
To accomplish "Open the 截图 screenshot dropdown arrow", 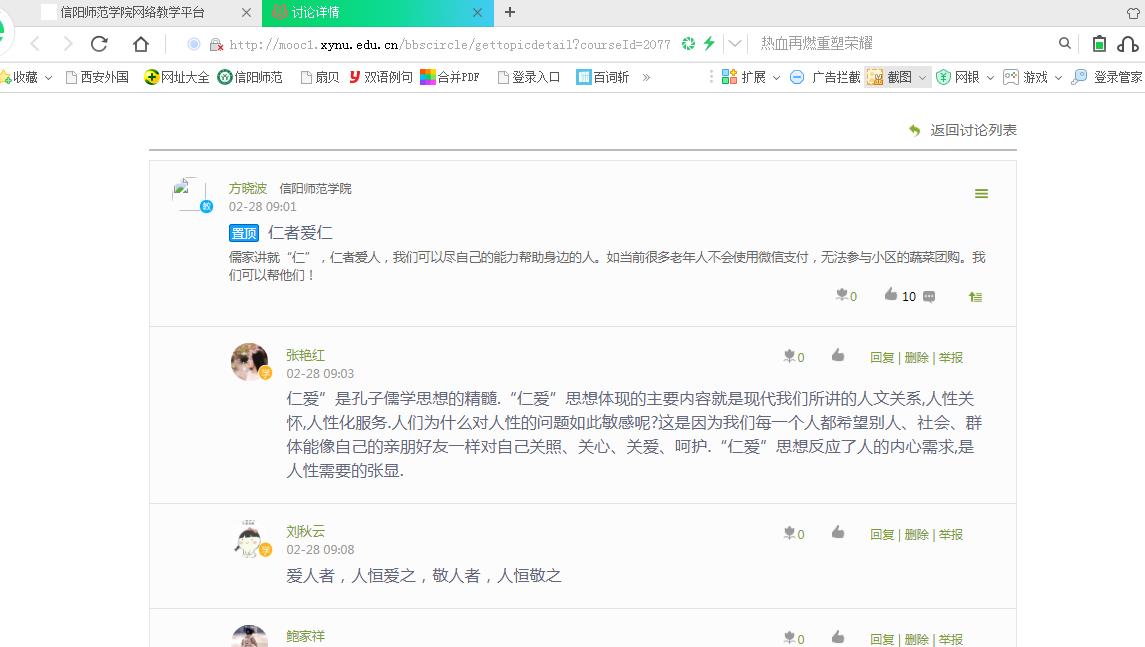I will click(923, 77).
